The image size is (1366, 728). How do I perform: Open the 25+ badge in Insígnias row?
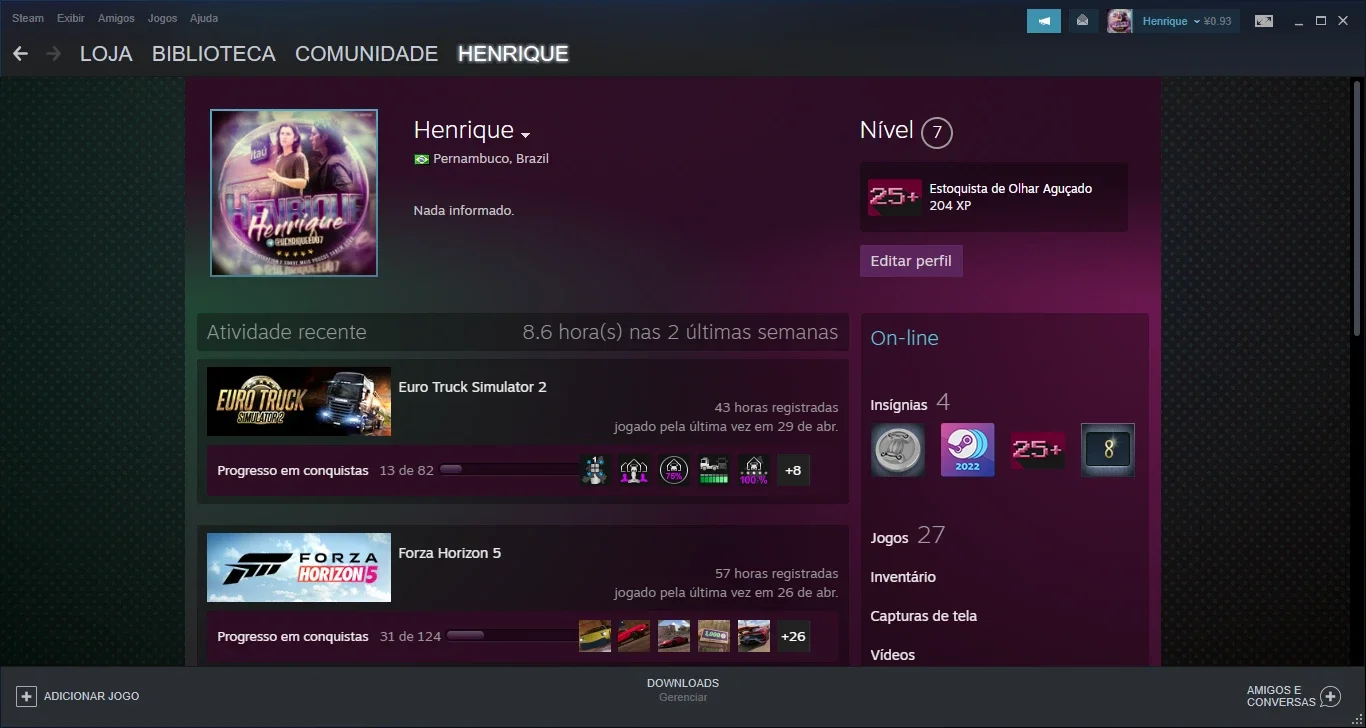pyautogui.click(x=1038, y=450)
